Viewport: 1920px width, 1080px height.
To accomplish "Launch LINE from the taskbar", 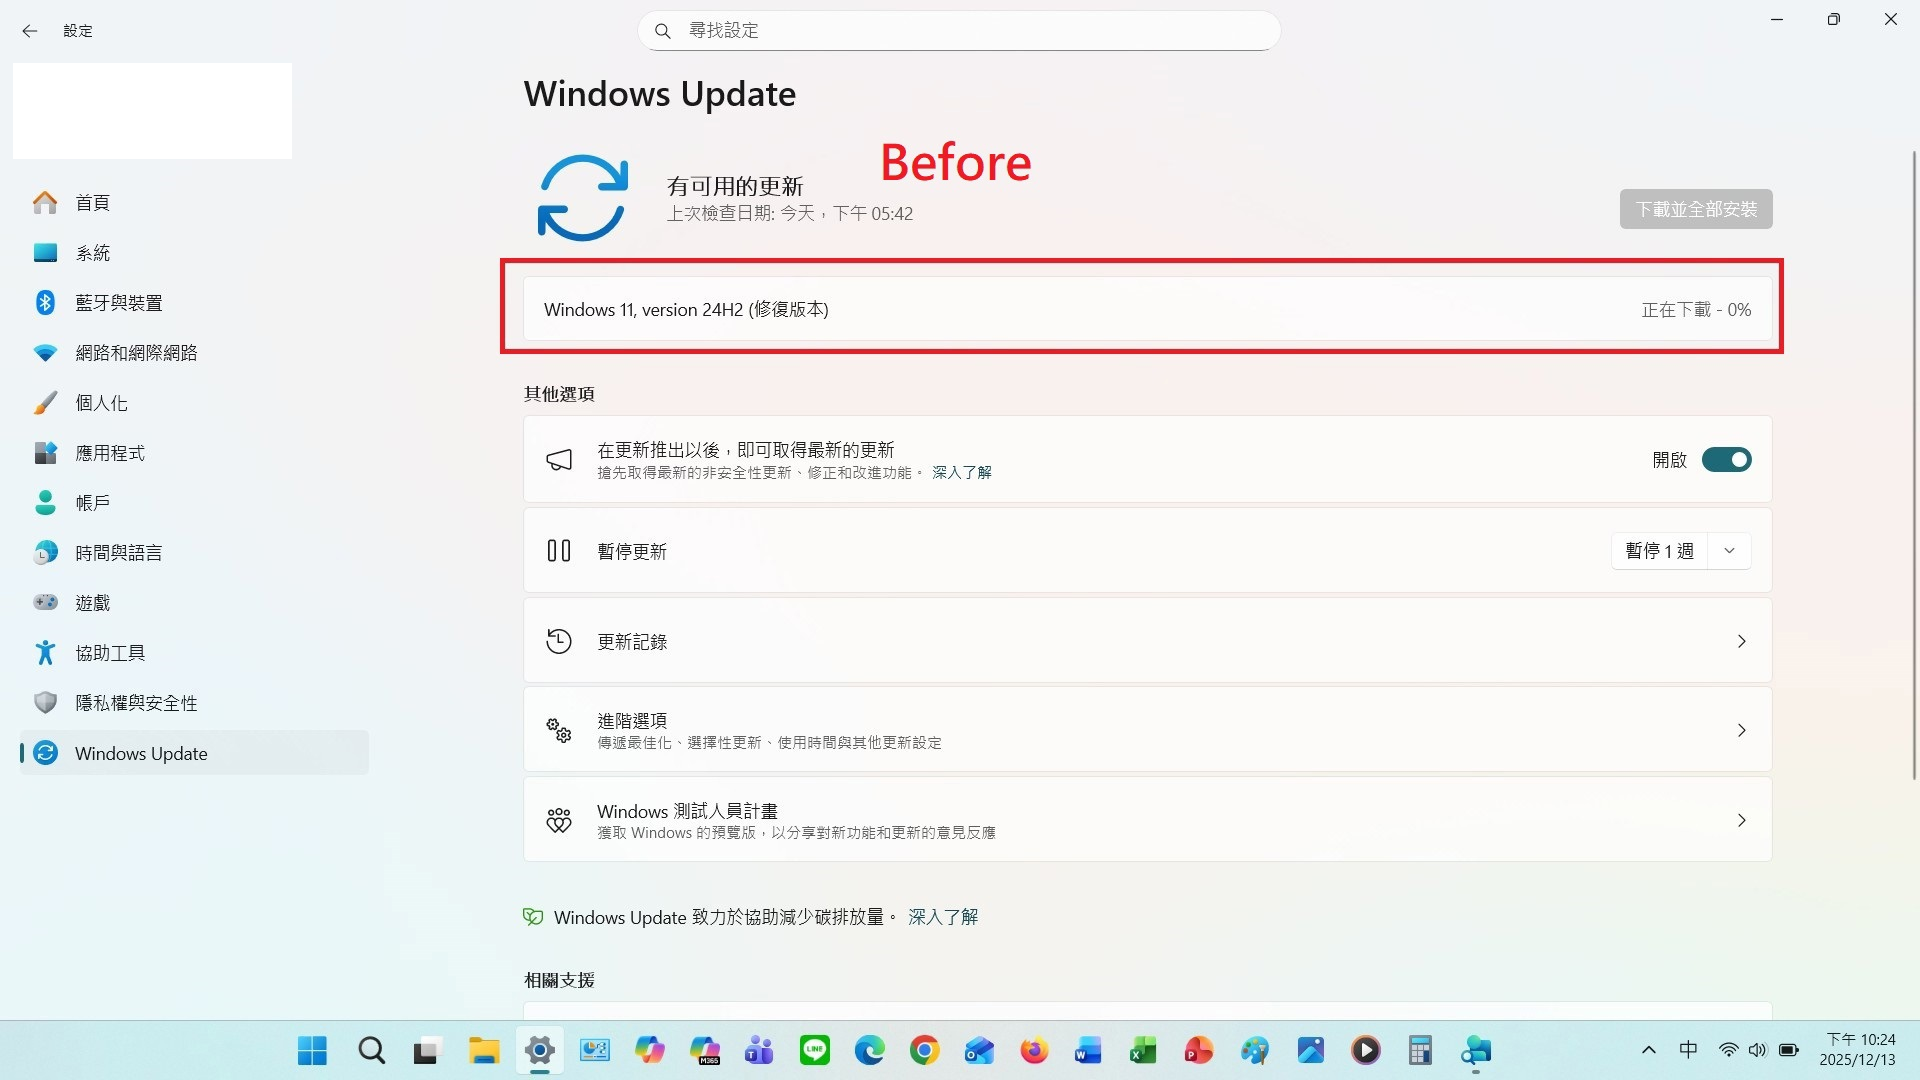I will click(815, 1050).
